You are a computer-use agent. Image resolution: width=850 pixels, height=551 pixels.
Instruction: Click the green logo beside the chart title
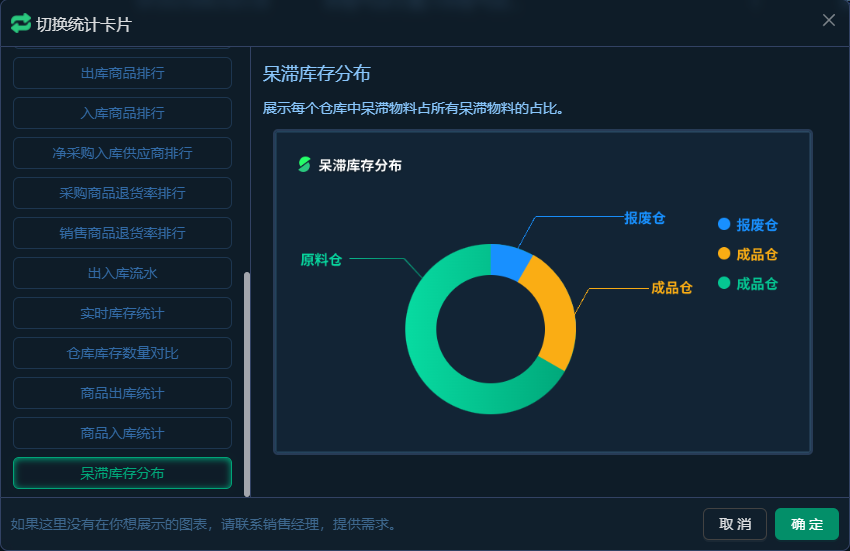(x=304, y=165)
